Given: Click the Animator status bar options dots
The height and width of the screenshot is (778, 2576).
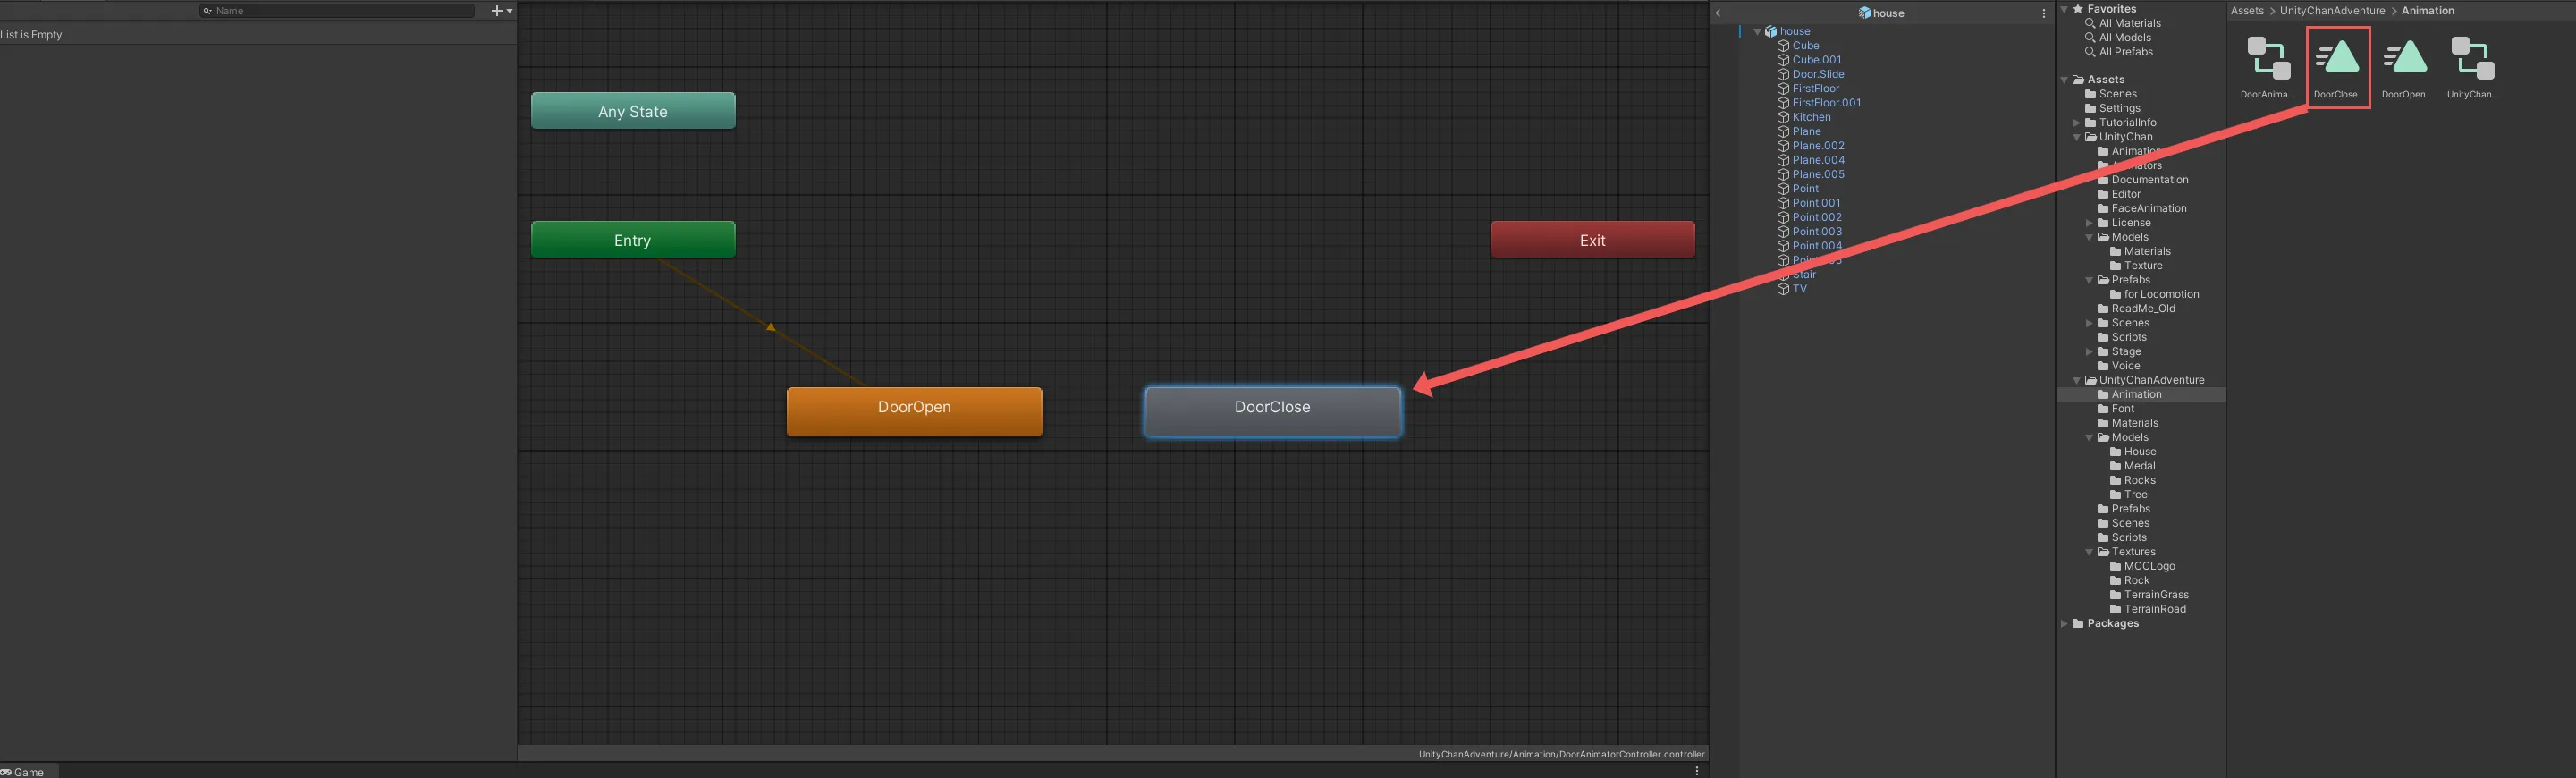Looking at the screenshot, I should click(1696, 771).
